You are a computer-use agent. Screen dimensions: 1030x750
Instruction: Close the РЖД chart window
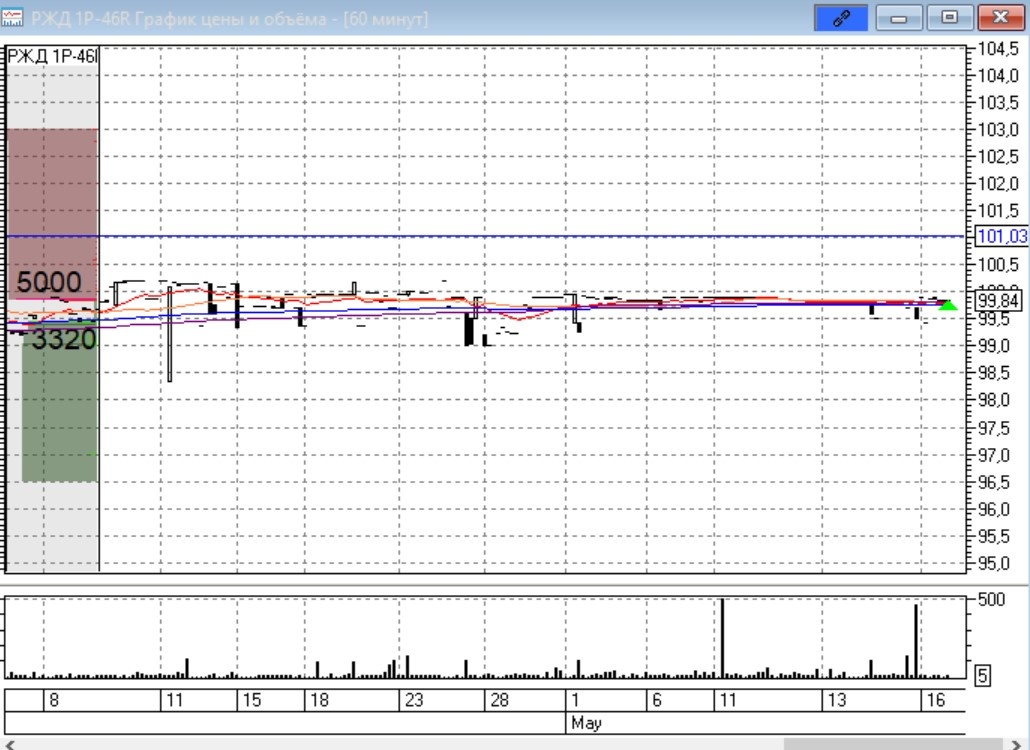pos(1000,18)
